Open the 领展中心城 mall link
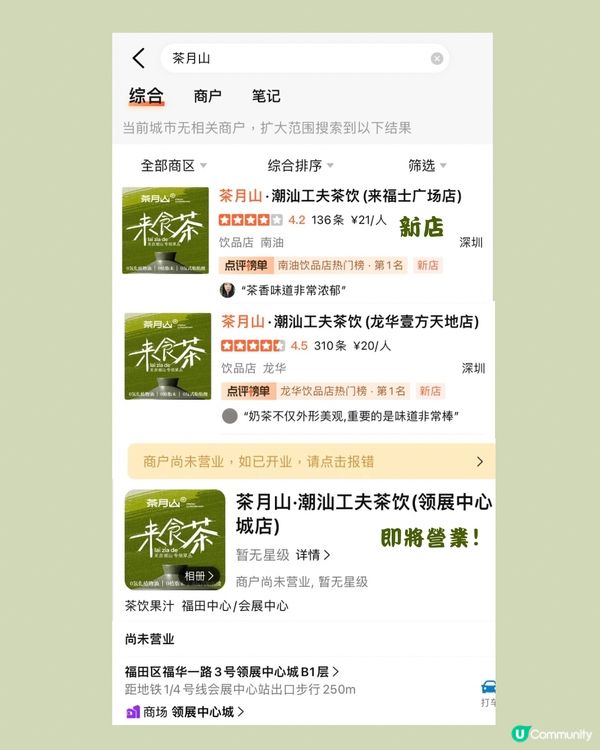This screenshot has width=600, height=750. pos(208,712)
